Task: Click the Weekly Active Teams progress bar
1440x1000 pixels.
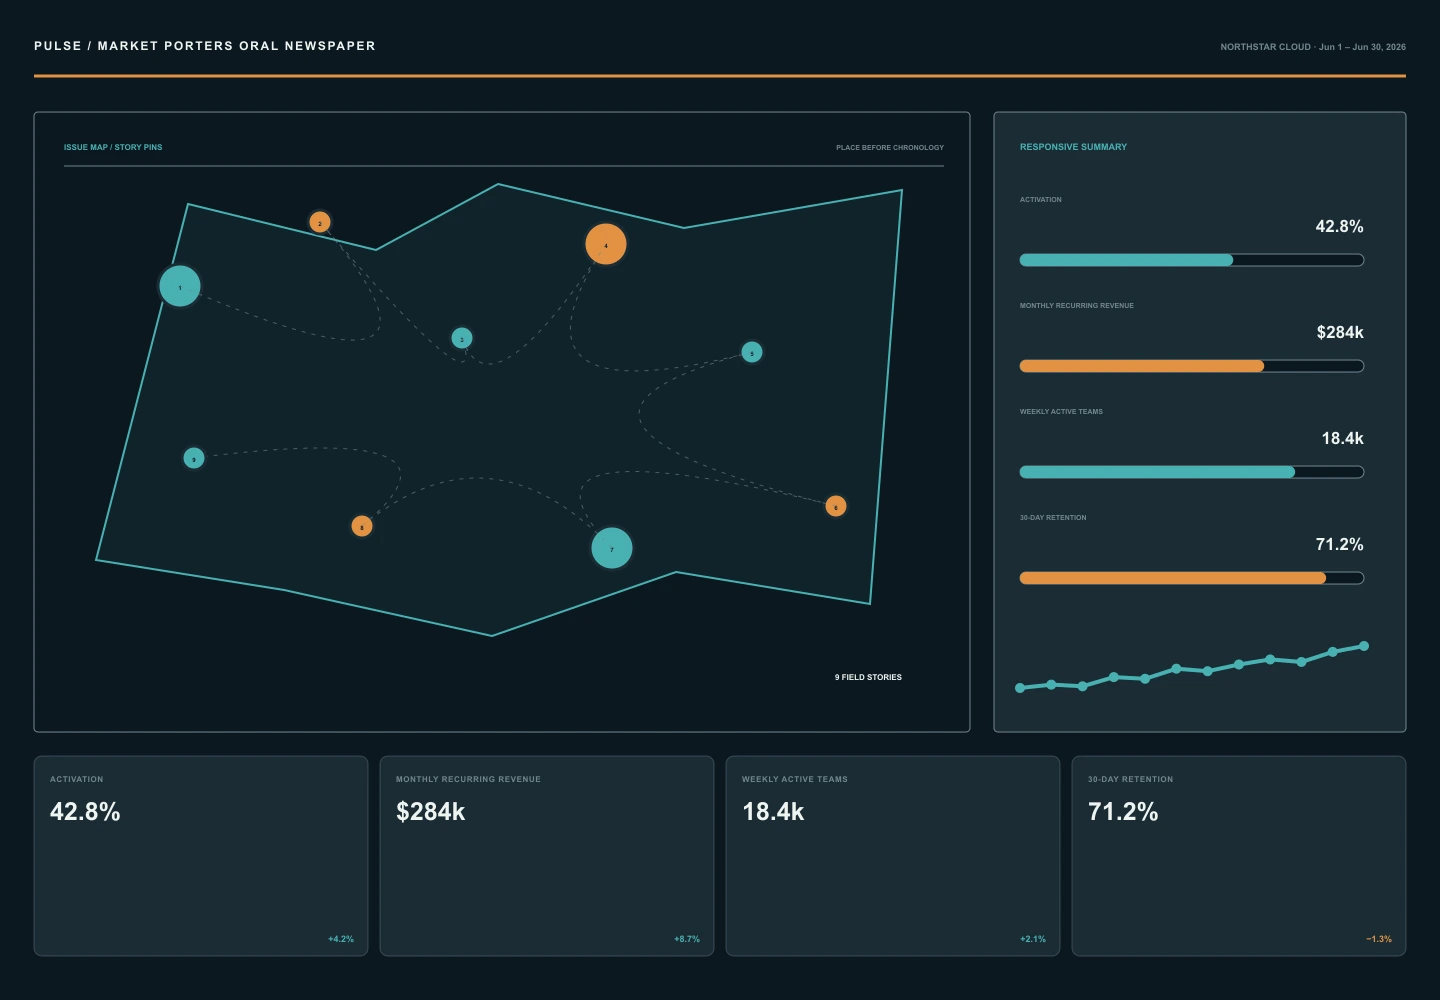Action: click(x=1192, y=472)
